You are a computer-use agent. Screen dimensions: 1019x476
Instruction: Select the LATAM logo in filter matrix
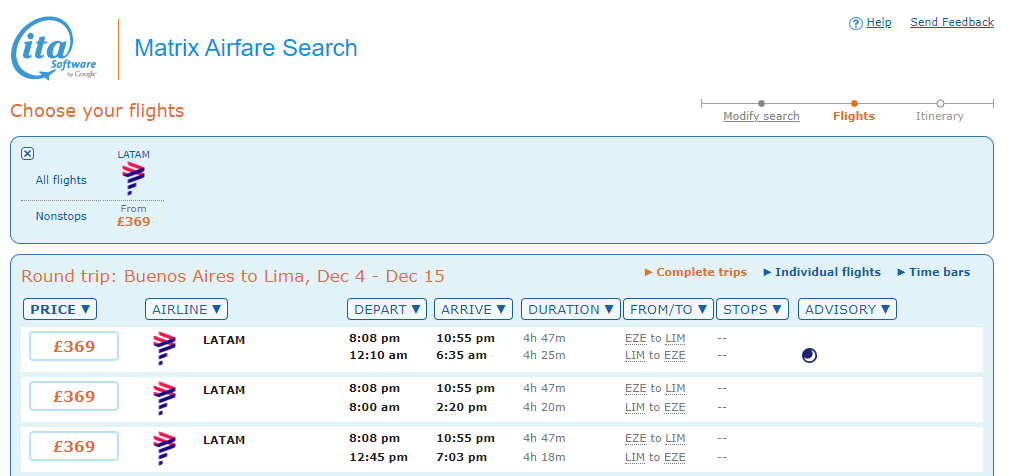133,179
